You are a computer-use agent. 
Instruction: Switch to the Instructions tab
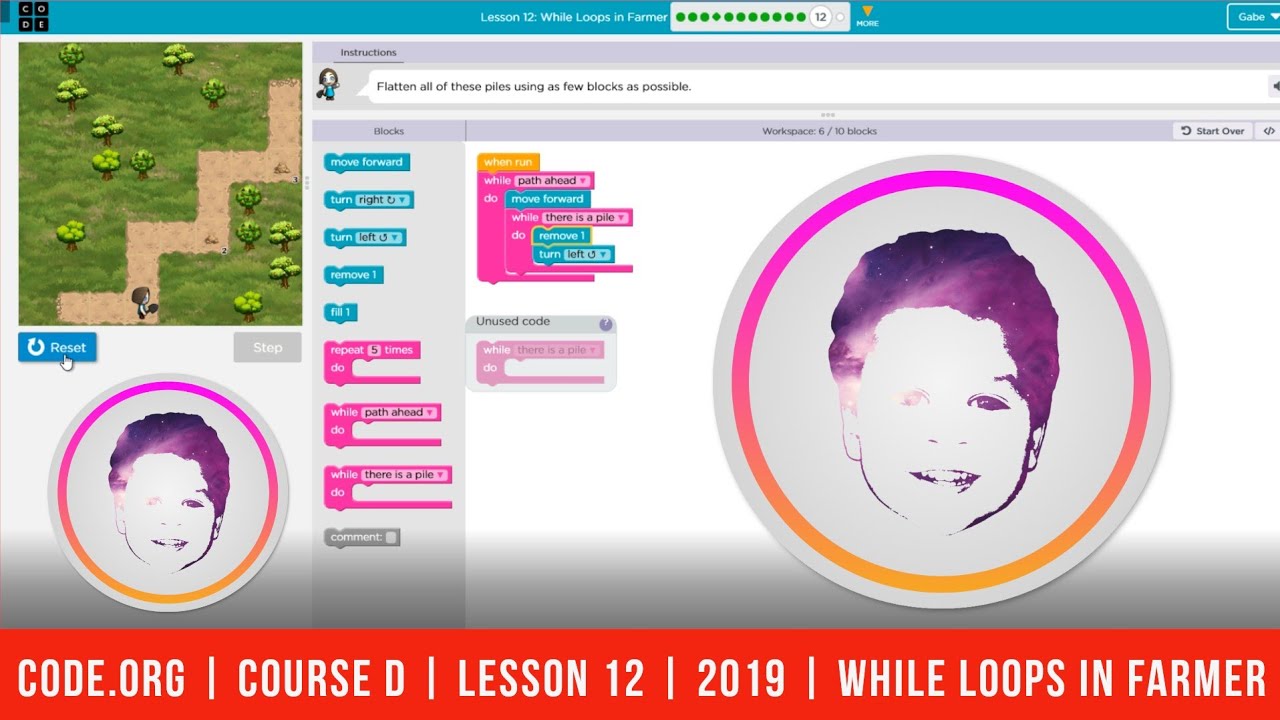368,53
